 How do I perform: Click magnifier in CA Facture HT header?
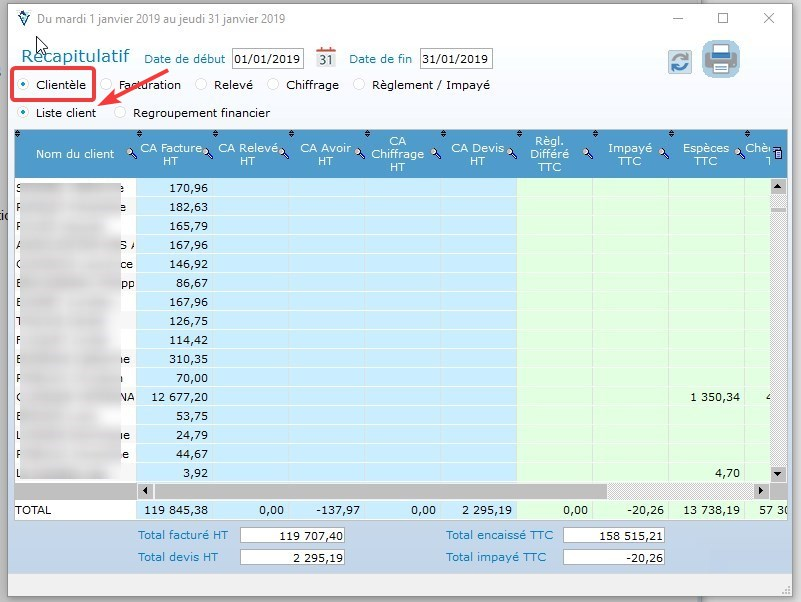point(208,153)
